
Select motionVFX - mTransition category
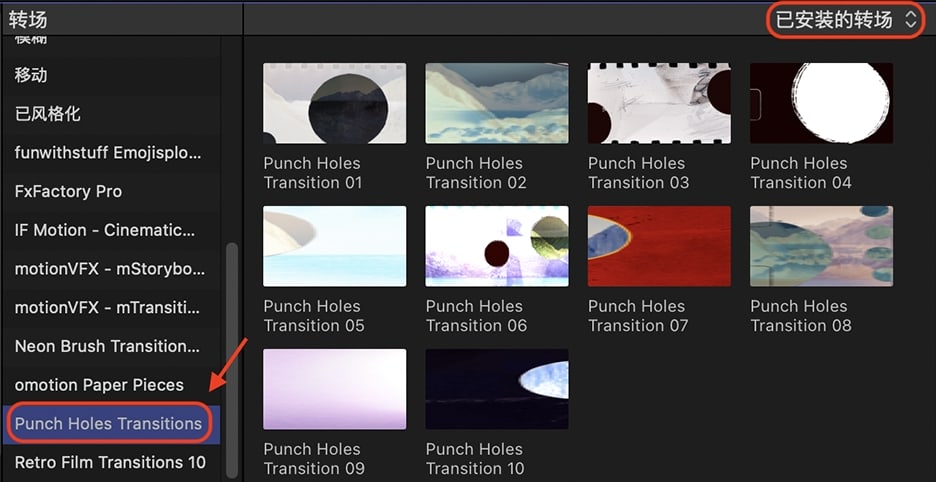click(x=109, y=308)
